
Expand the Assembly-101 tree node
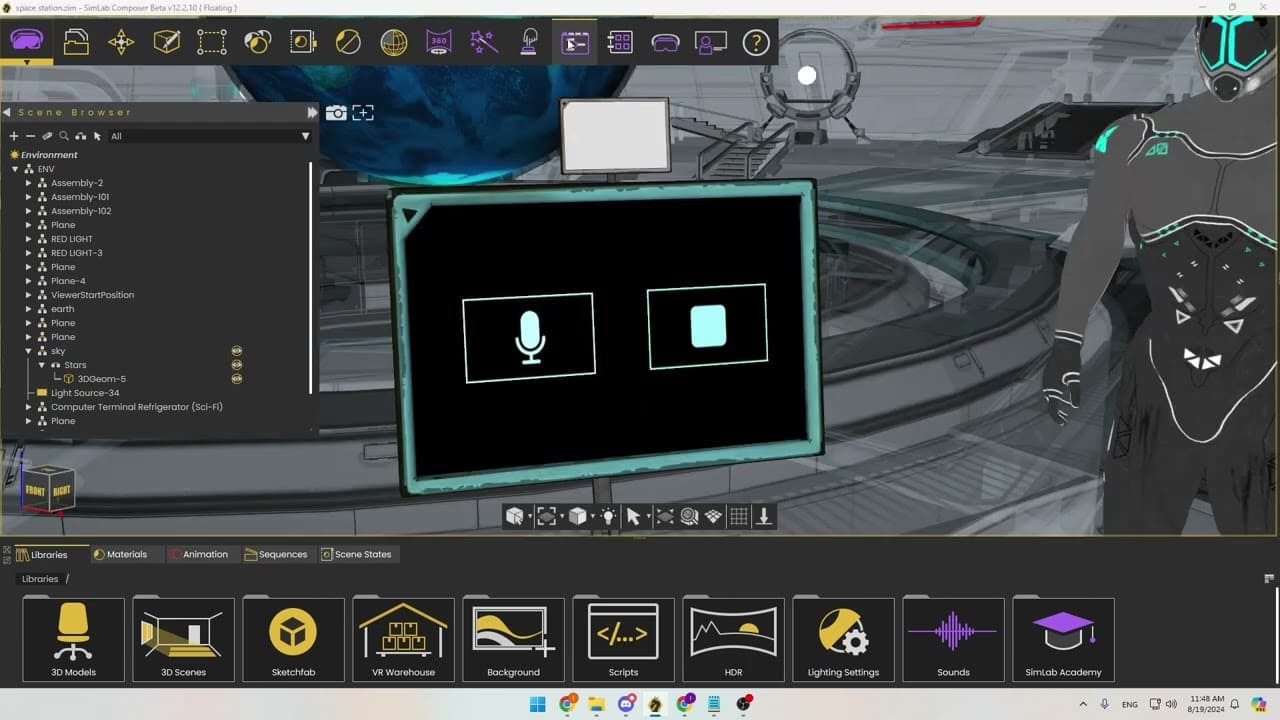pyautogui.click(x=29, y=196)
